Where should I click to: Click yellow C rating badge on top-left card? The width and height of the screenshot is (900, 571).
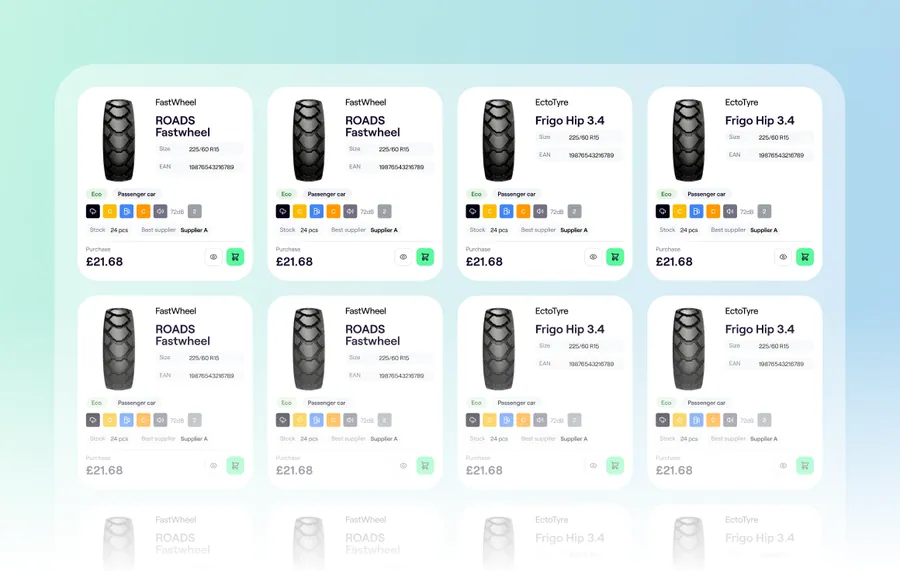[x=110, y=211]
